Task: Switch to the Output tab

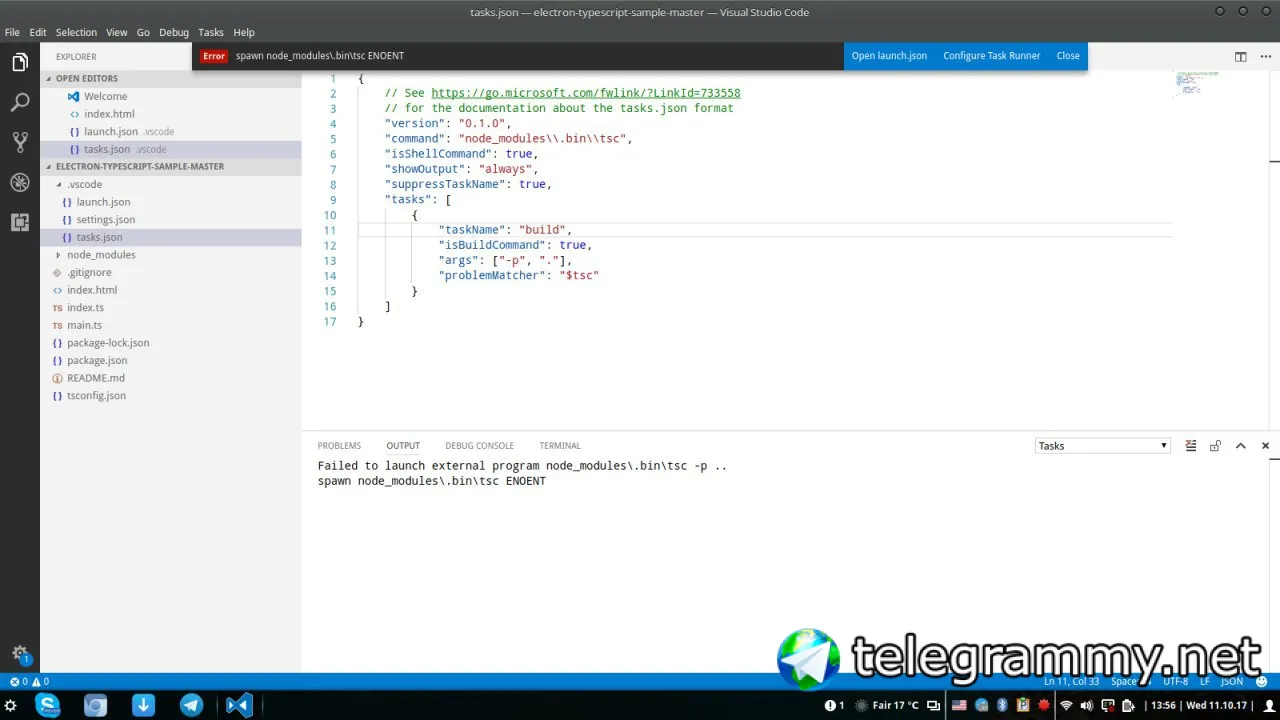Action: coord(403,446)
